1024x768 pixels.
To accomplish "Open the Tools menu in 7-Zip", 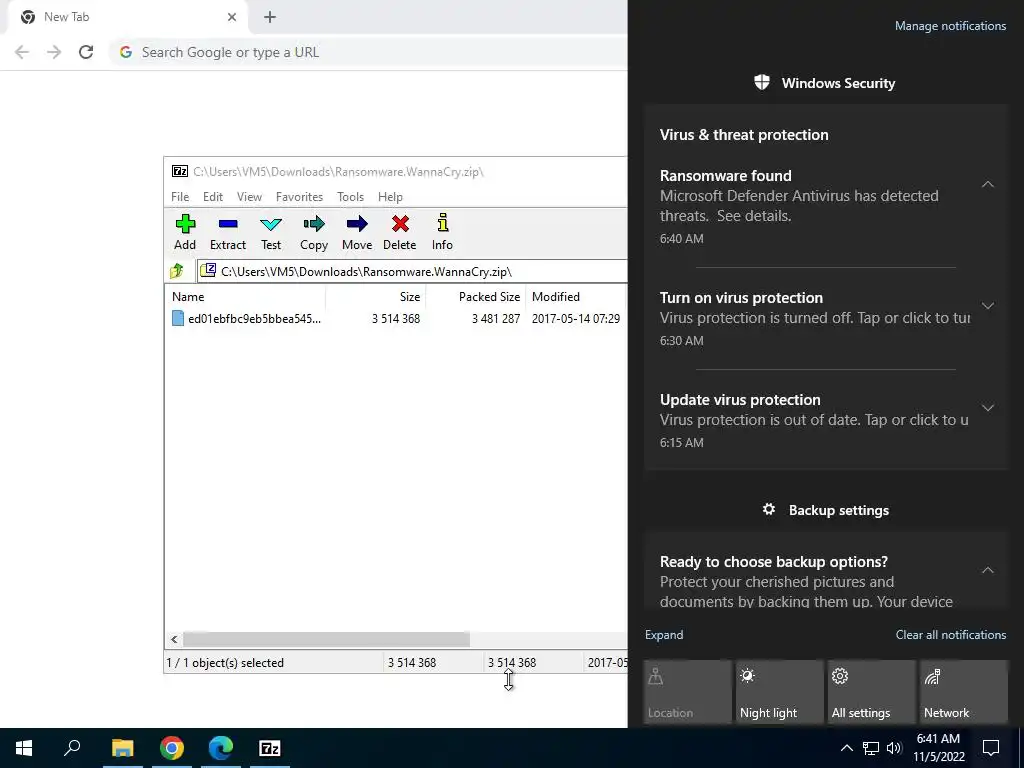I will point(351,197).
